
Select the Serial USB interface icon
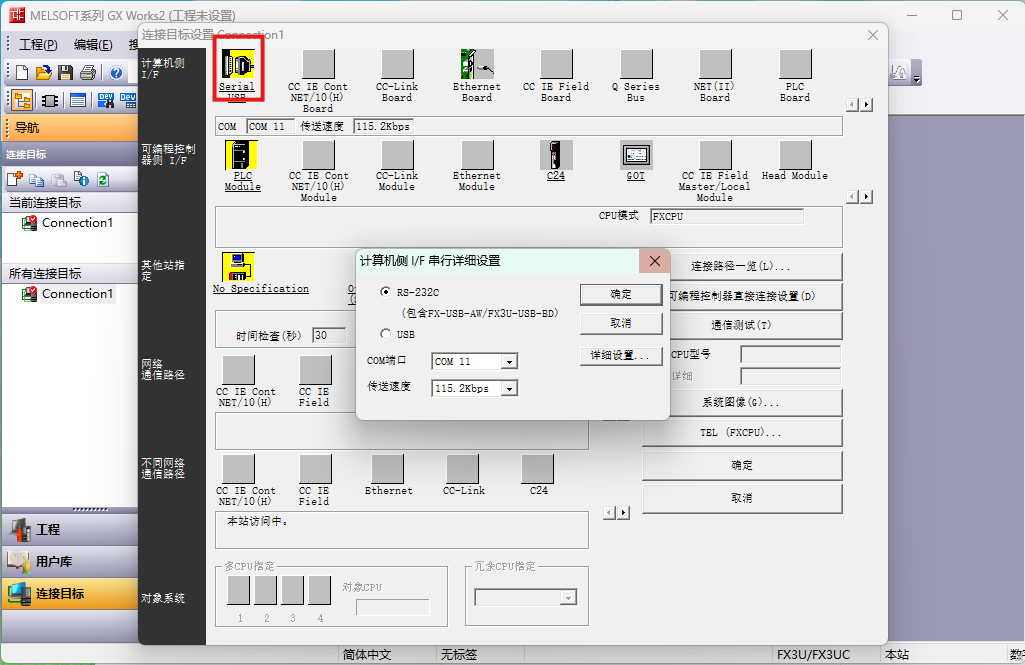tap(238, 64)
